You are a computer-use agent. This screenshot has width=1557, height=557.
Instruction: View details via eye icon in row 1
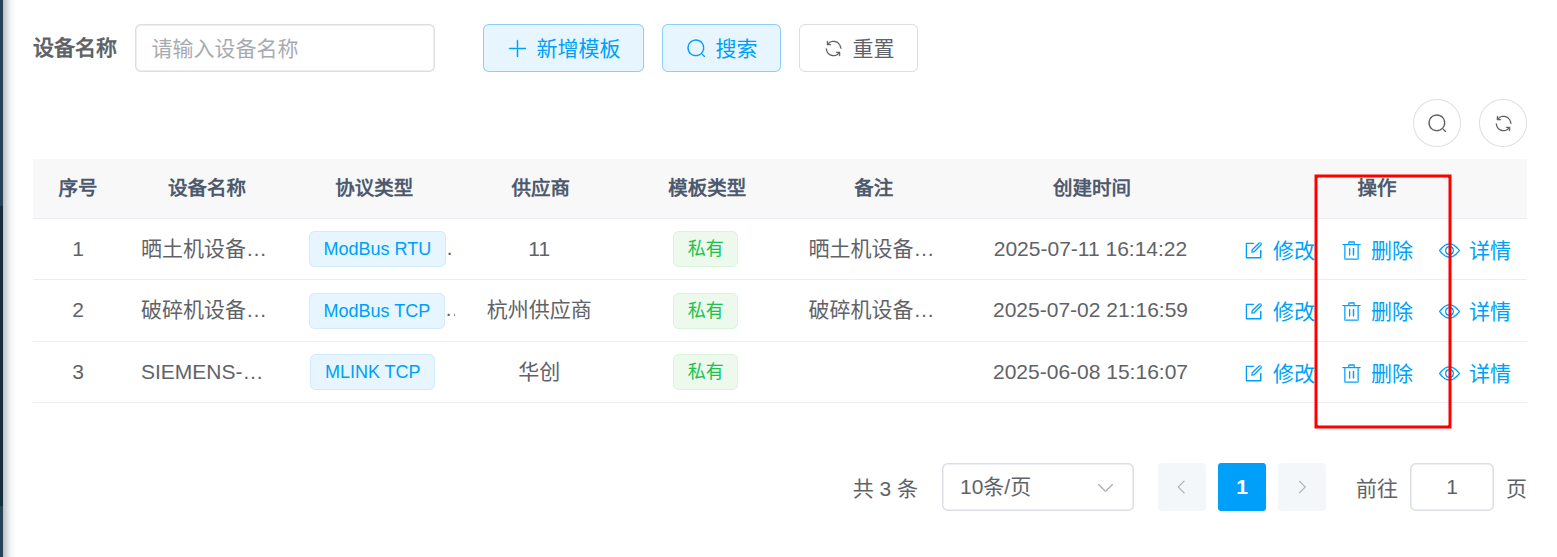point(1449,250)
